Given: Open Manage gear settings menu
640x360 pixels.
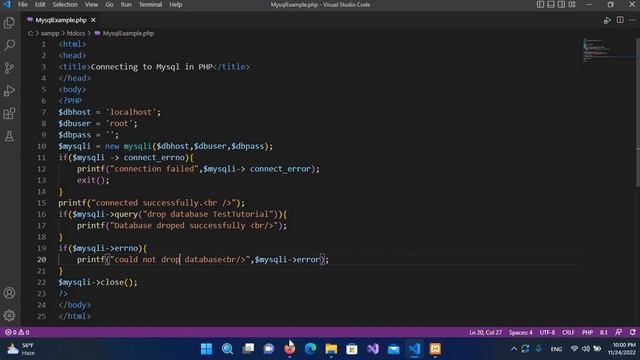Looking at the screenshot, I should coord(9,315).
